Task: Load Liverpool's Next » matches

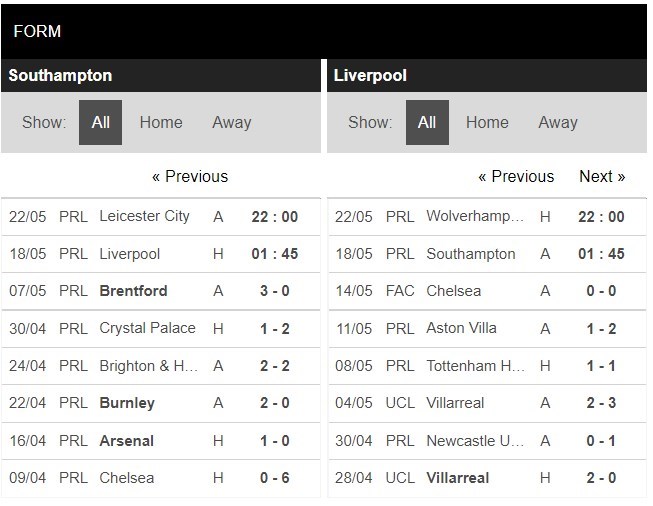Action: point(602,176)
